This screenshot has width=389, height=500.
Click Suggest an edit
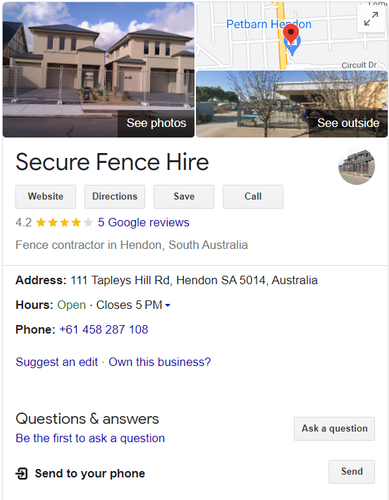pyautogui.click(x=57, y=362)
